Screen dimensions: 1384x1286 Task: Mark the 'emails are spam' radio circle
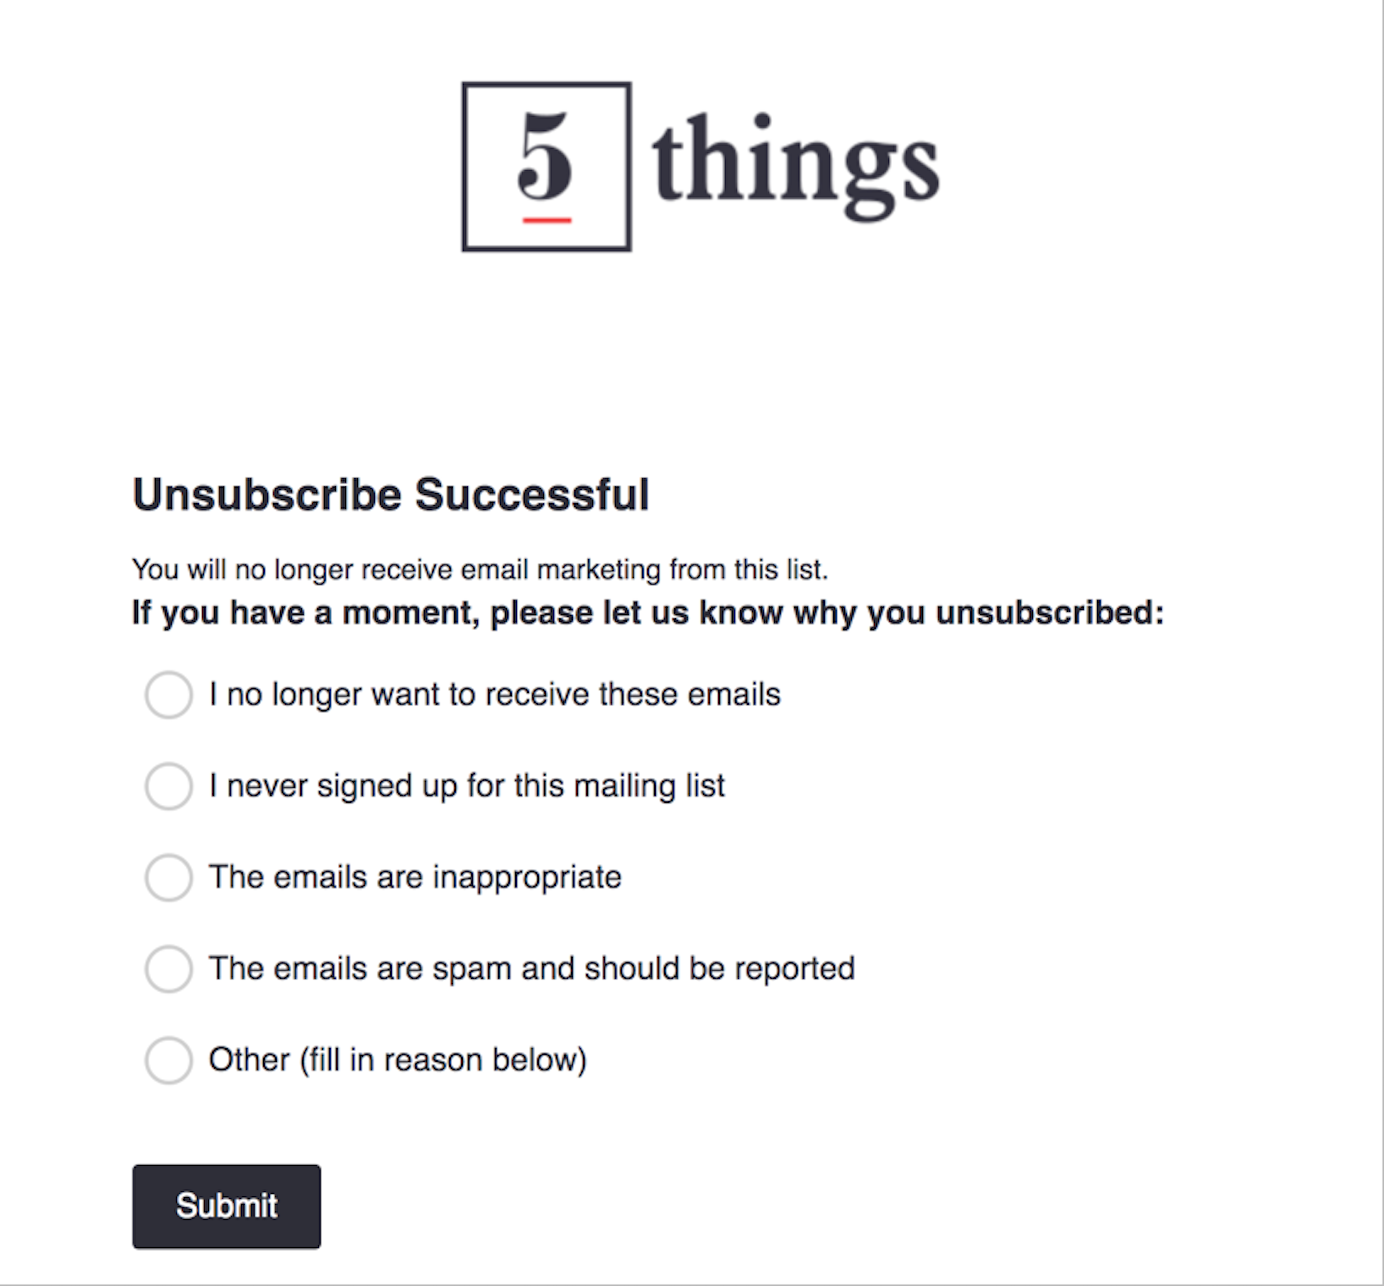click(x=169, y=969)
